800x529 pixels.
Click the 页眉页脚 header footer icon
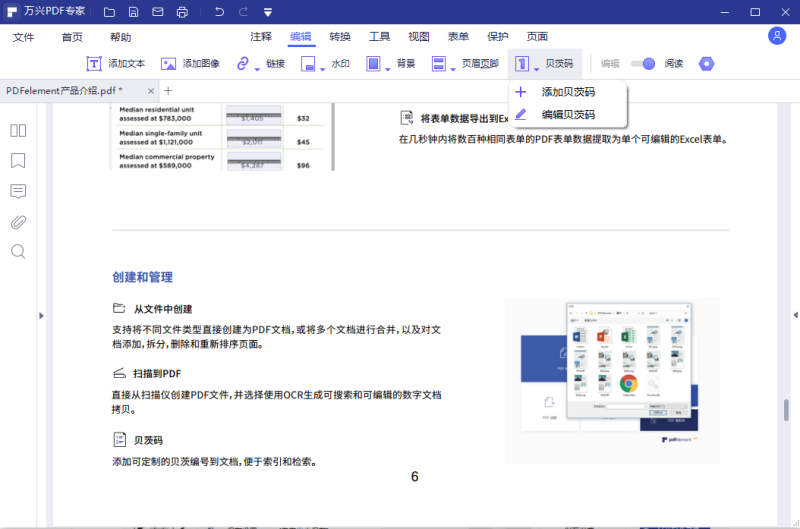tap(439, 64)
